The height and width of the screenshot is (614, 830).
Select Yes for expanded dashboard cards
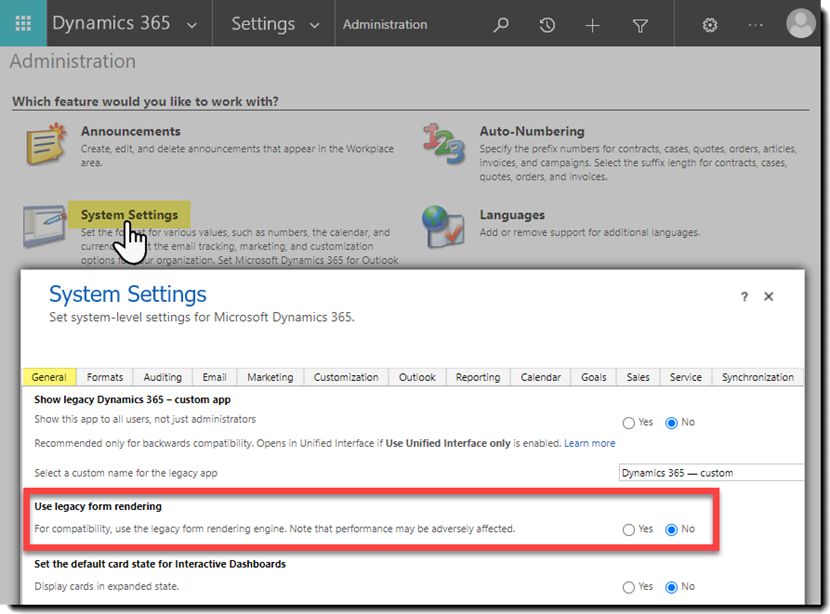click(628, 588)
